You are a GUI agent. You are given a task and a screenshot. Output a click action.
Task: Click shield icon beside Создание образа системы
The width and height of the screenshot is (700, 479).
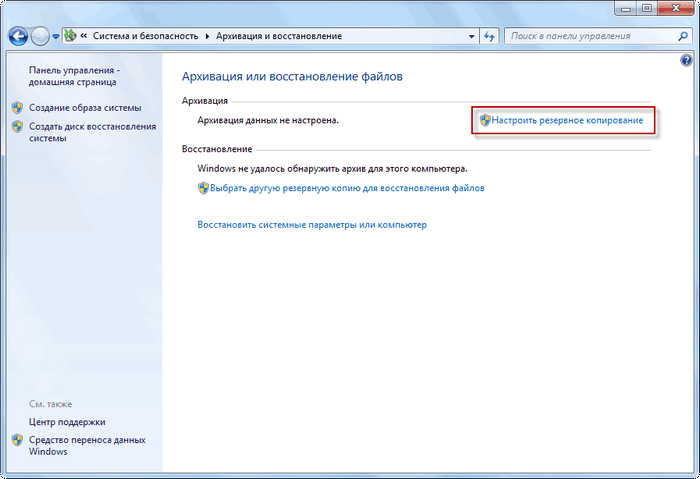tap(17, 108)
